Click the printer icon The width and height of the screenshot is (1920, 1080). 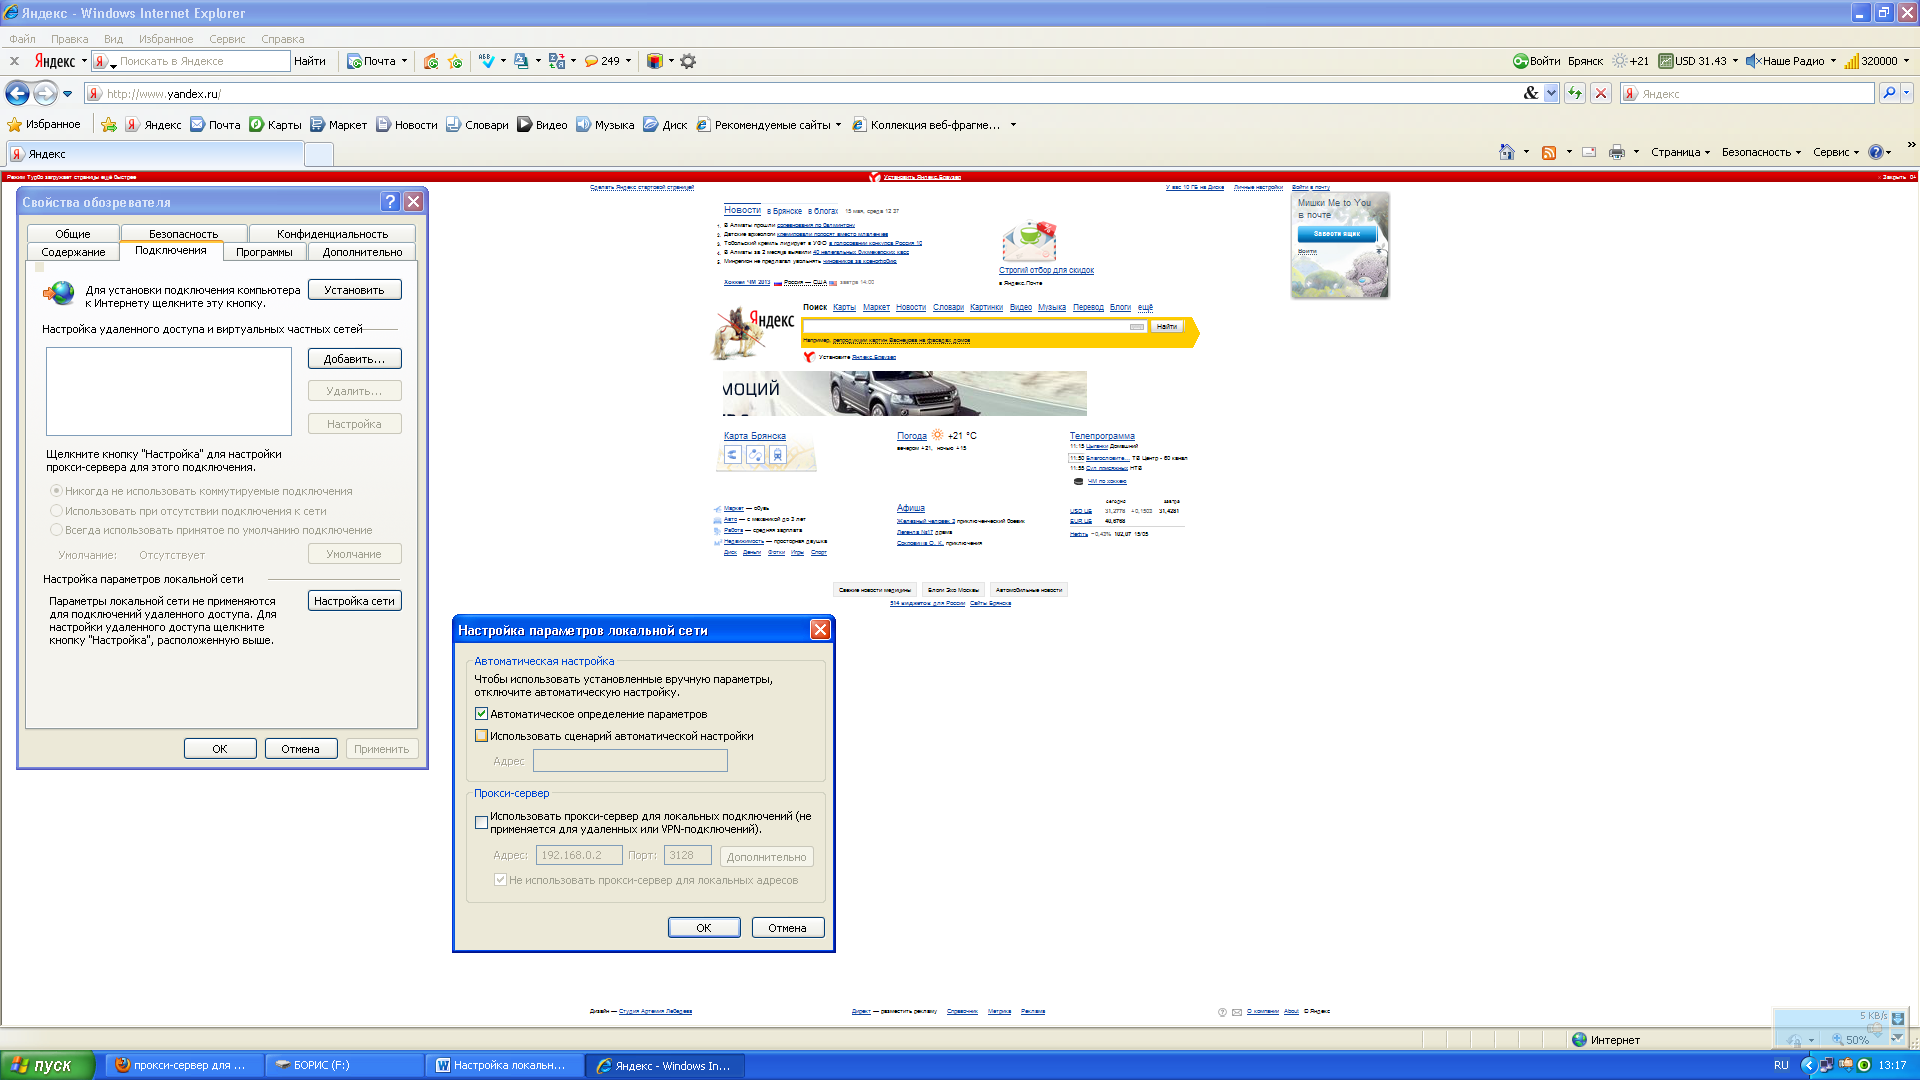[x=1617, y=152]
